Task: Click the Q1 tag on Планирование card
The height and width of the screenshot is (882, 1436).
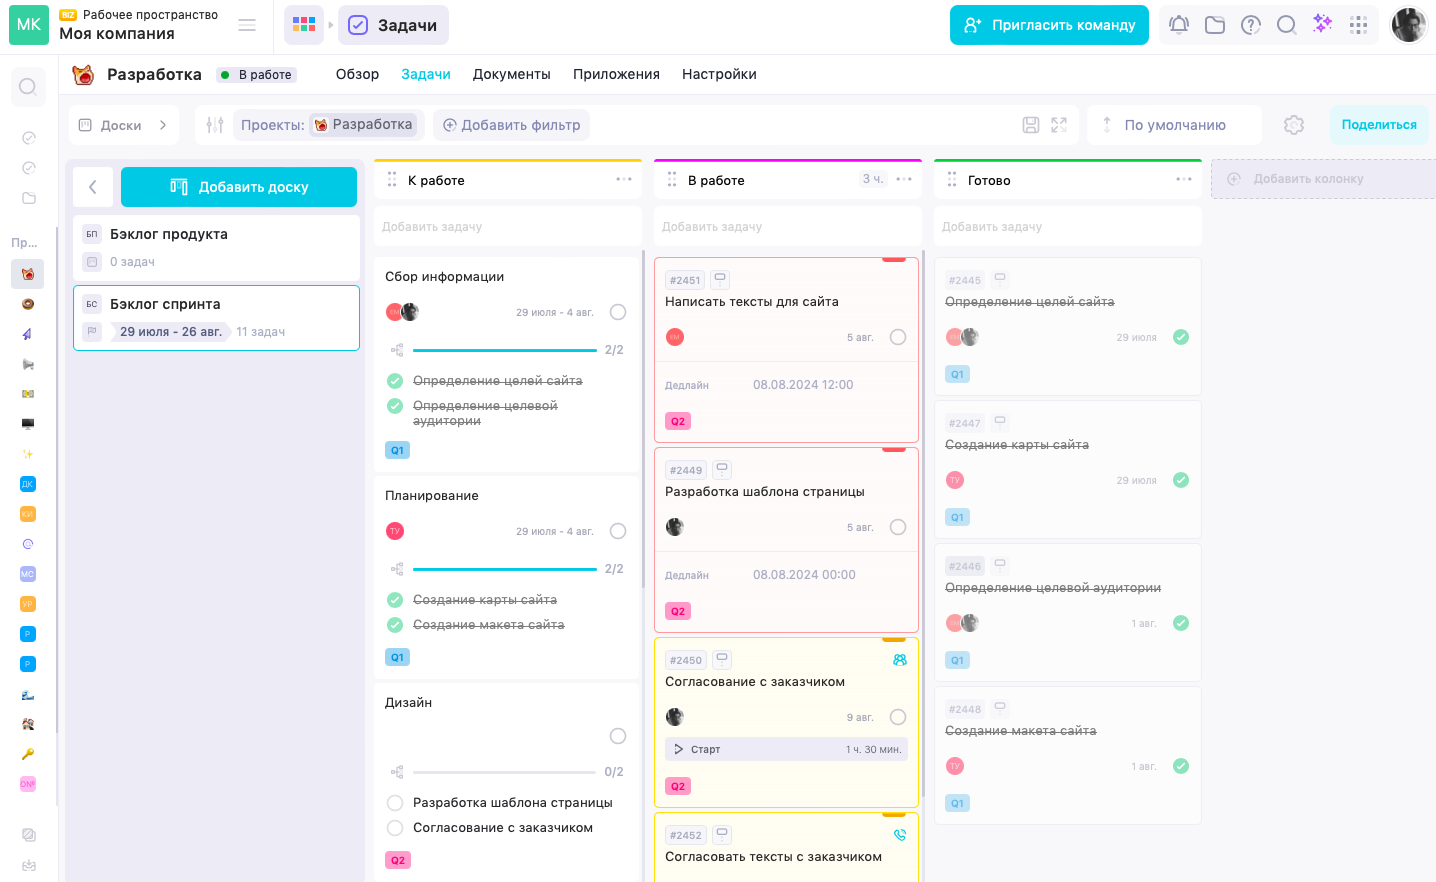Action: [x=397, y=657]
